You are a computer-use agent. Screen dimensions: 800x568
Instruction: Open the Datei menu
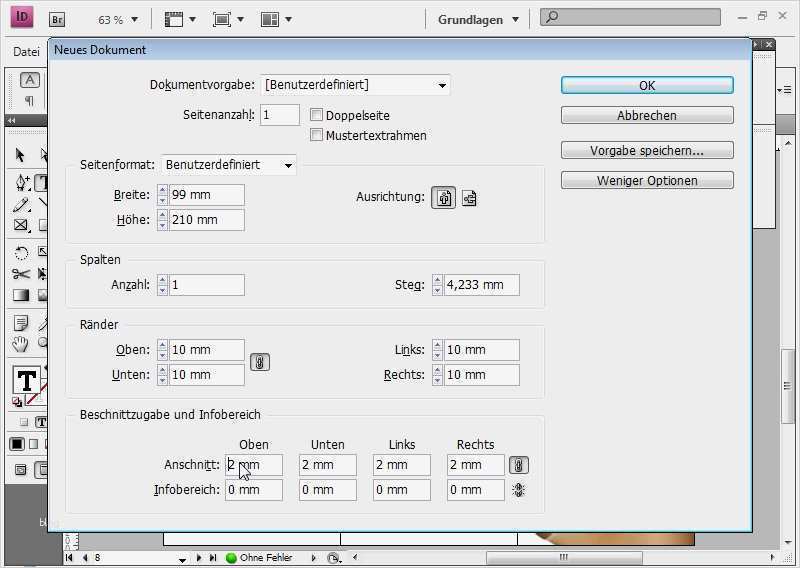point(27,52)
